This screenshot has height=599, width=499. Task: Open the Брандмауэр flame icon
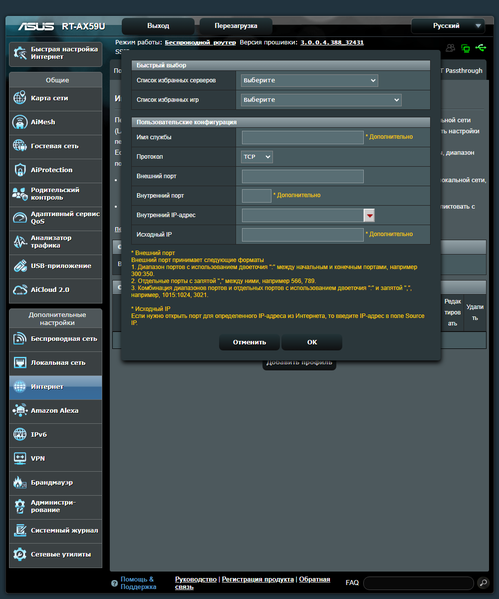tap(19, 482)
